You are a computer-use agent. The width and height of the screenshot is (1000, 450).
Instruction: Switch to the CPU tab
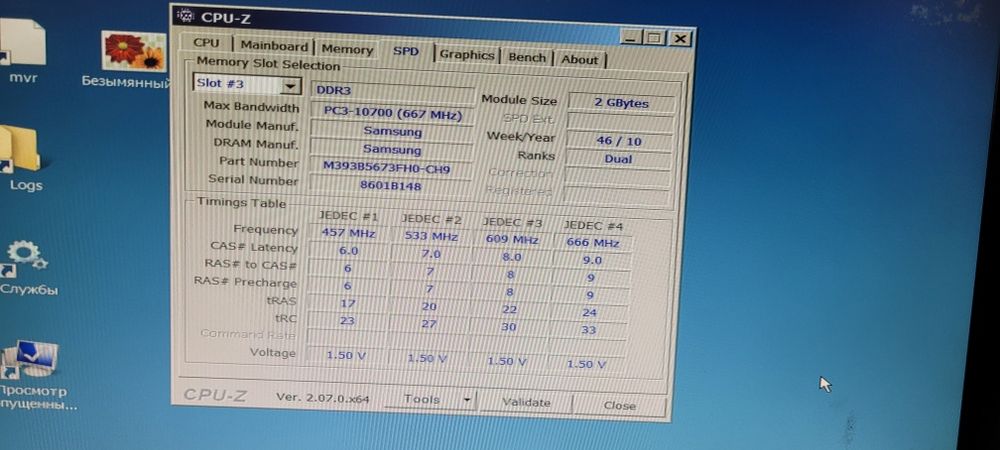click(x=206, y=43)
